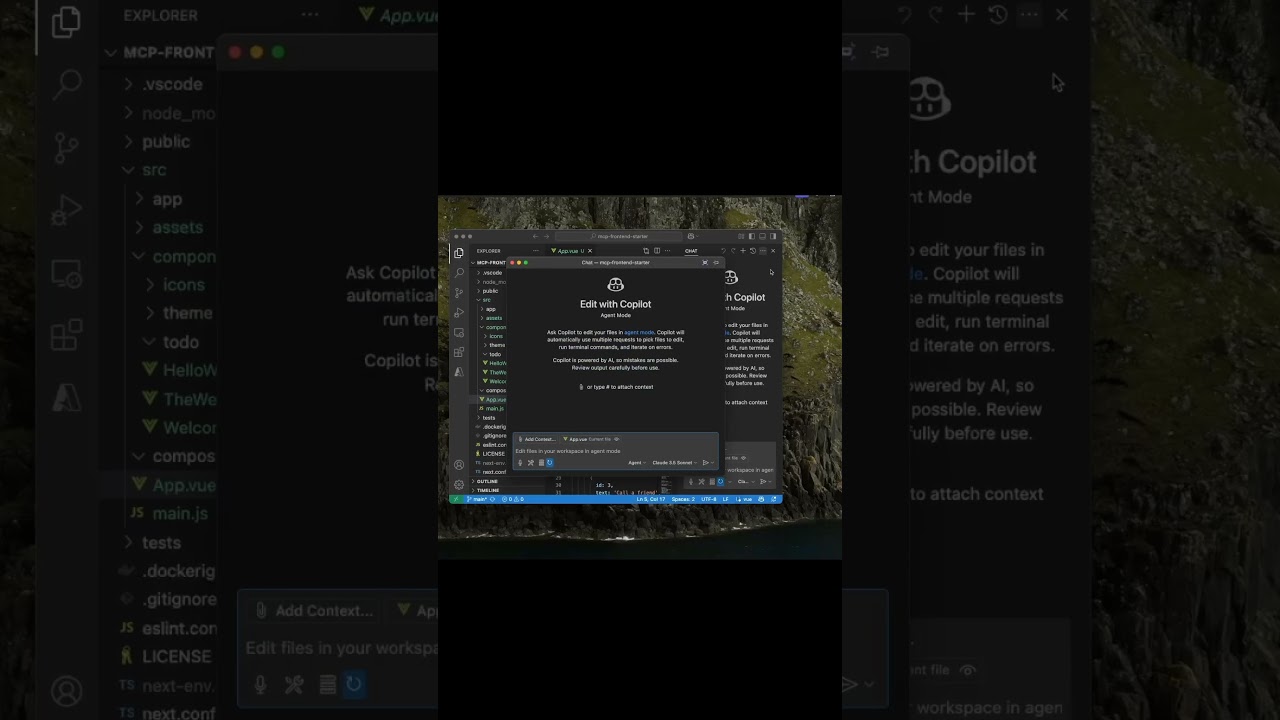Split the editor to the right
1280x720 pixels.
tap(657, 251)
